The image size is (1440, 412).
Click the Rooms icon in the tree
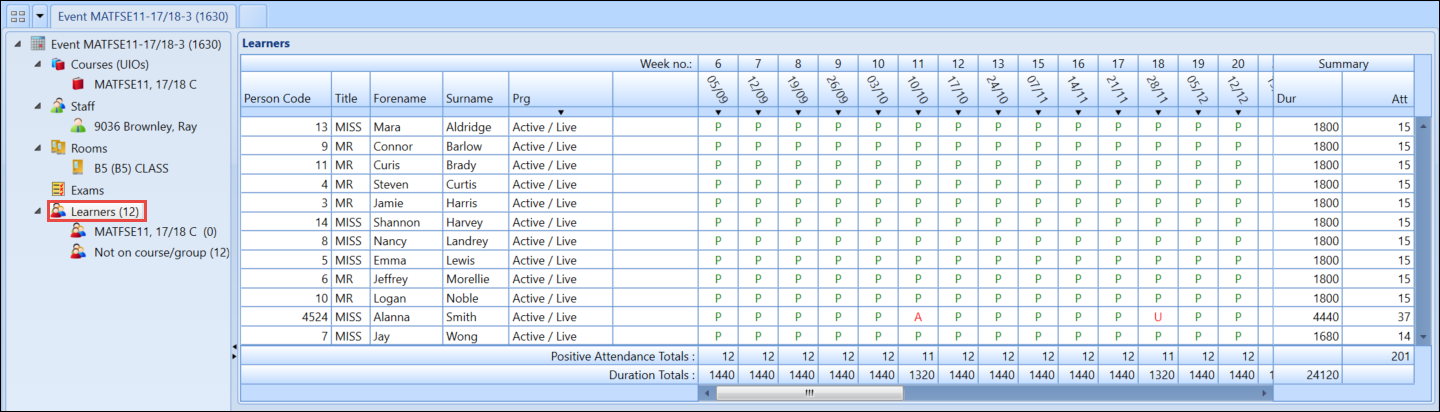(58, 148)
